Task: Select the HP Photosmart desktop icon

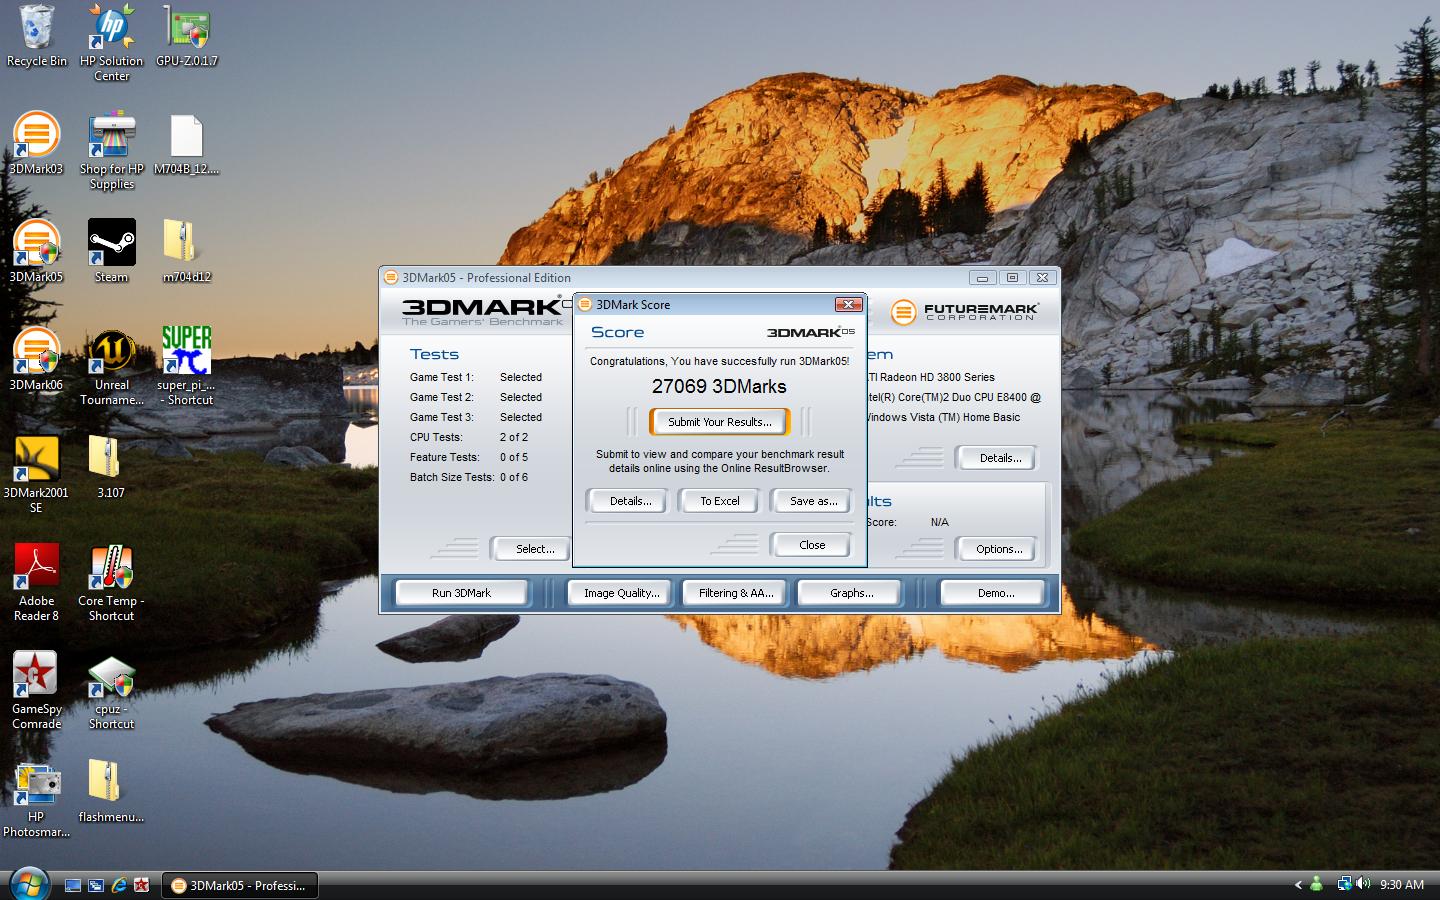Action: tap(36, 799)
